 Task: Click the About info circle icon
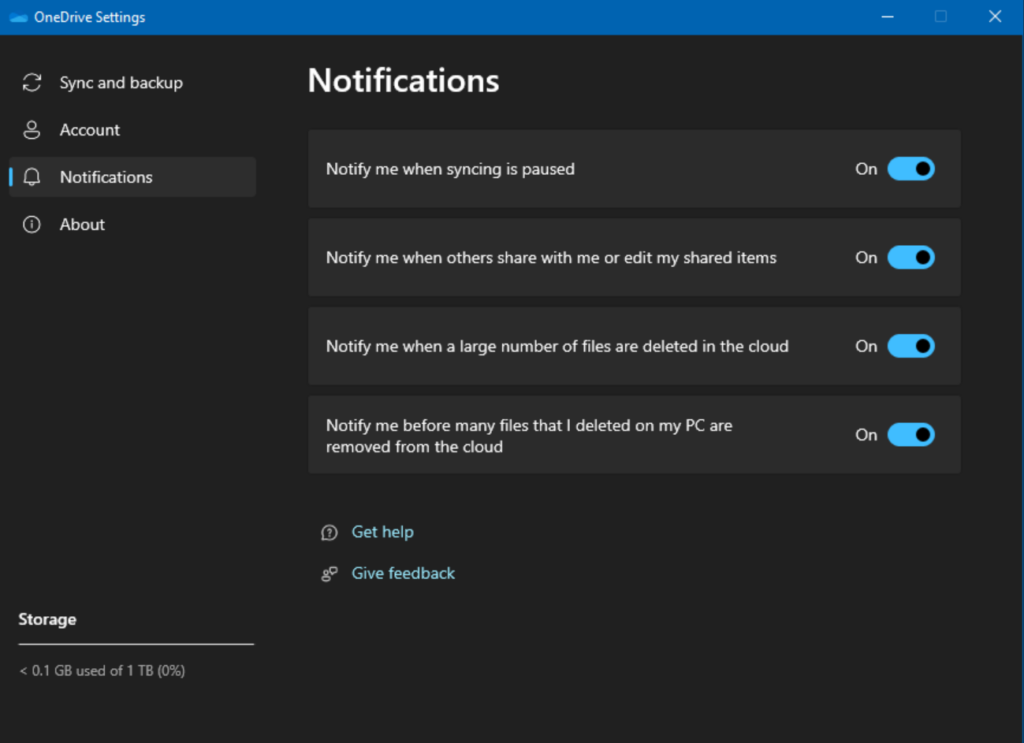(x=32, y=225)
